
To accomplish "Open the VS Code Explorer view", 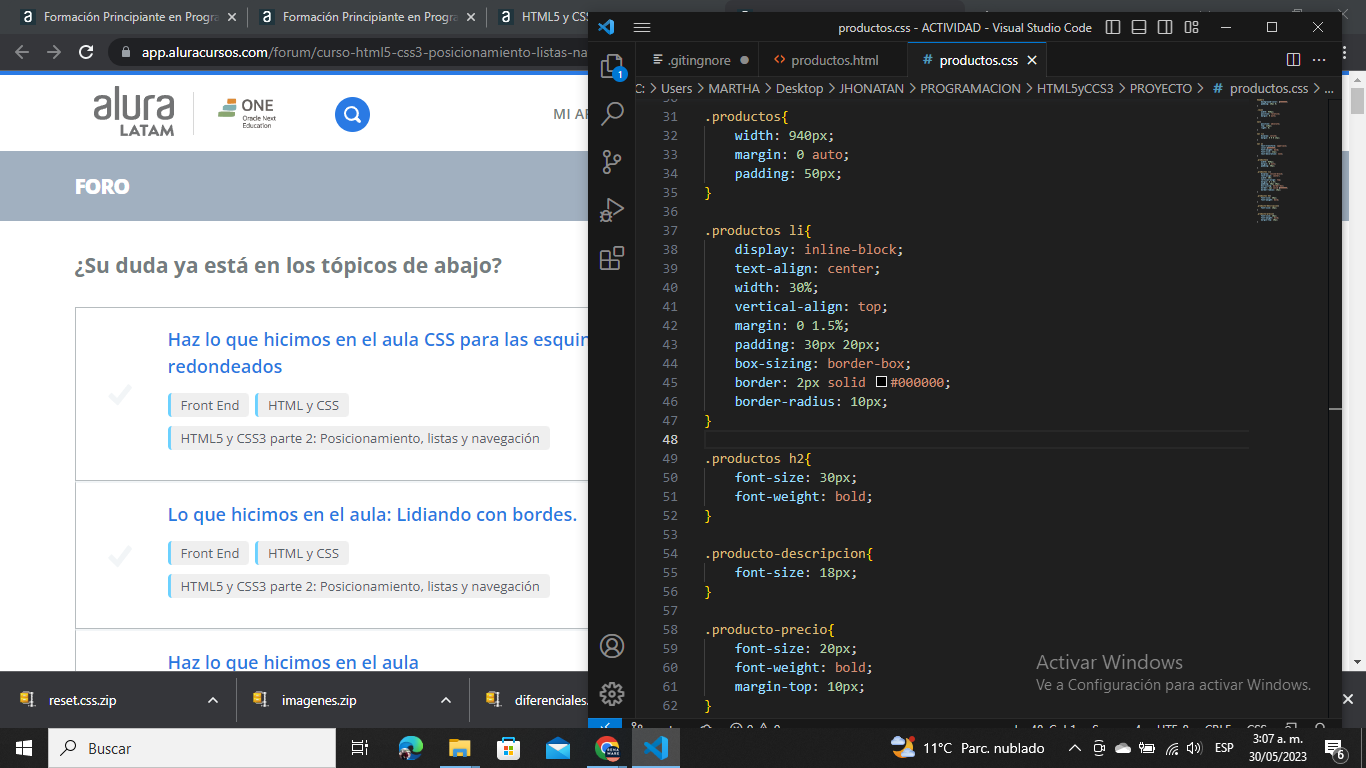I will coord(611,67).
